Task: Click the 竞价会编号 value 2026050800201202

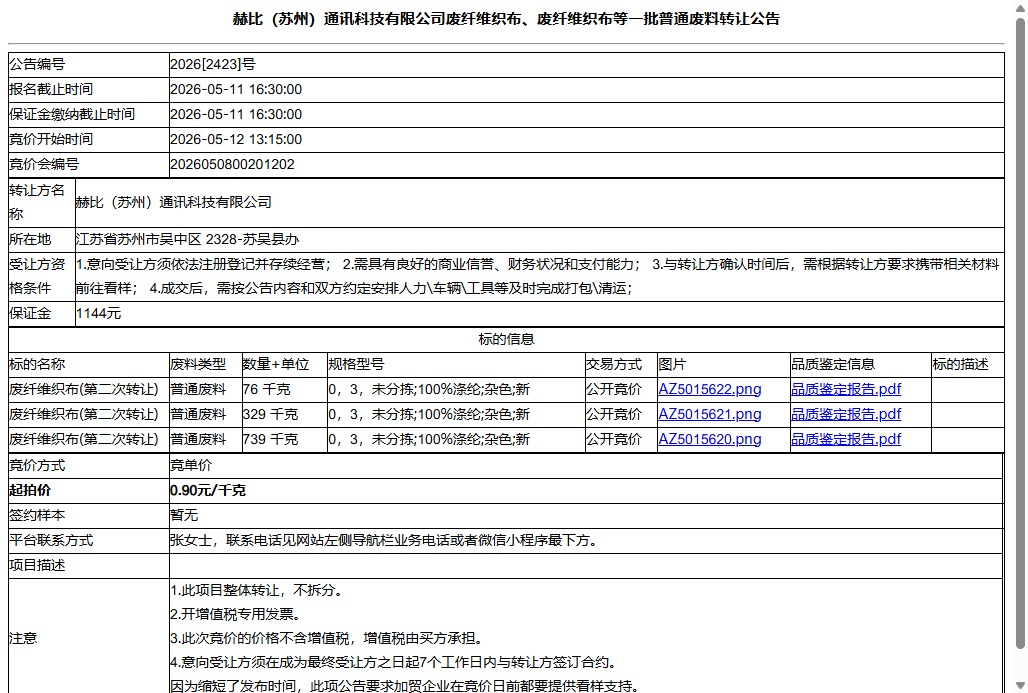Action: (x=232, y=165)
